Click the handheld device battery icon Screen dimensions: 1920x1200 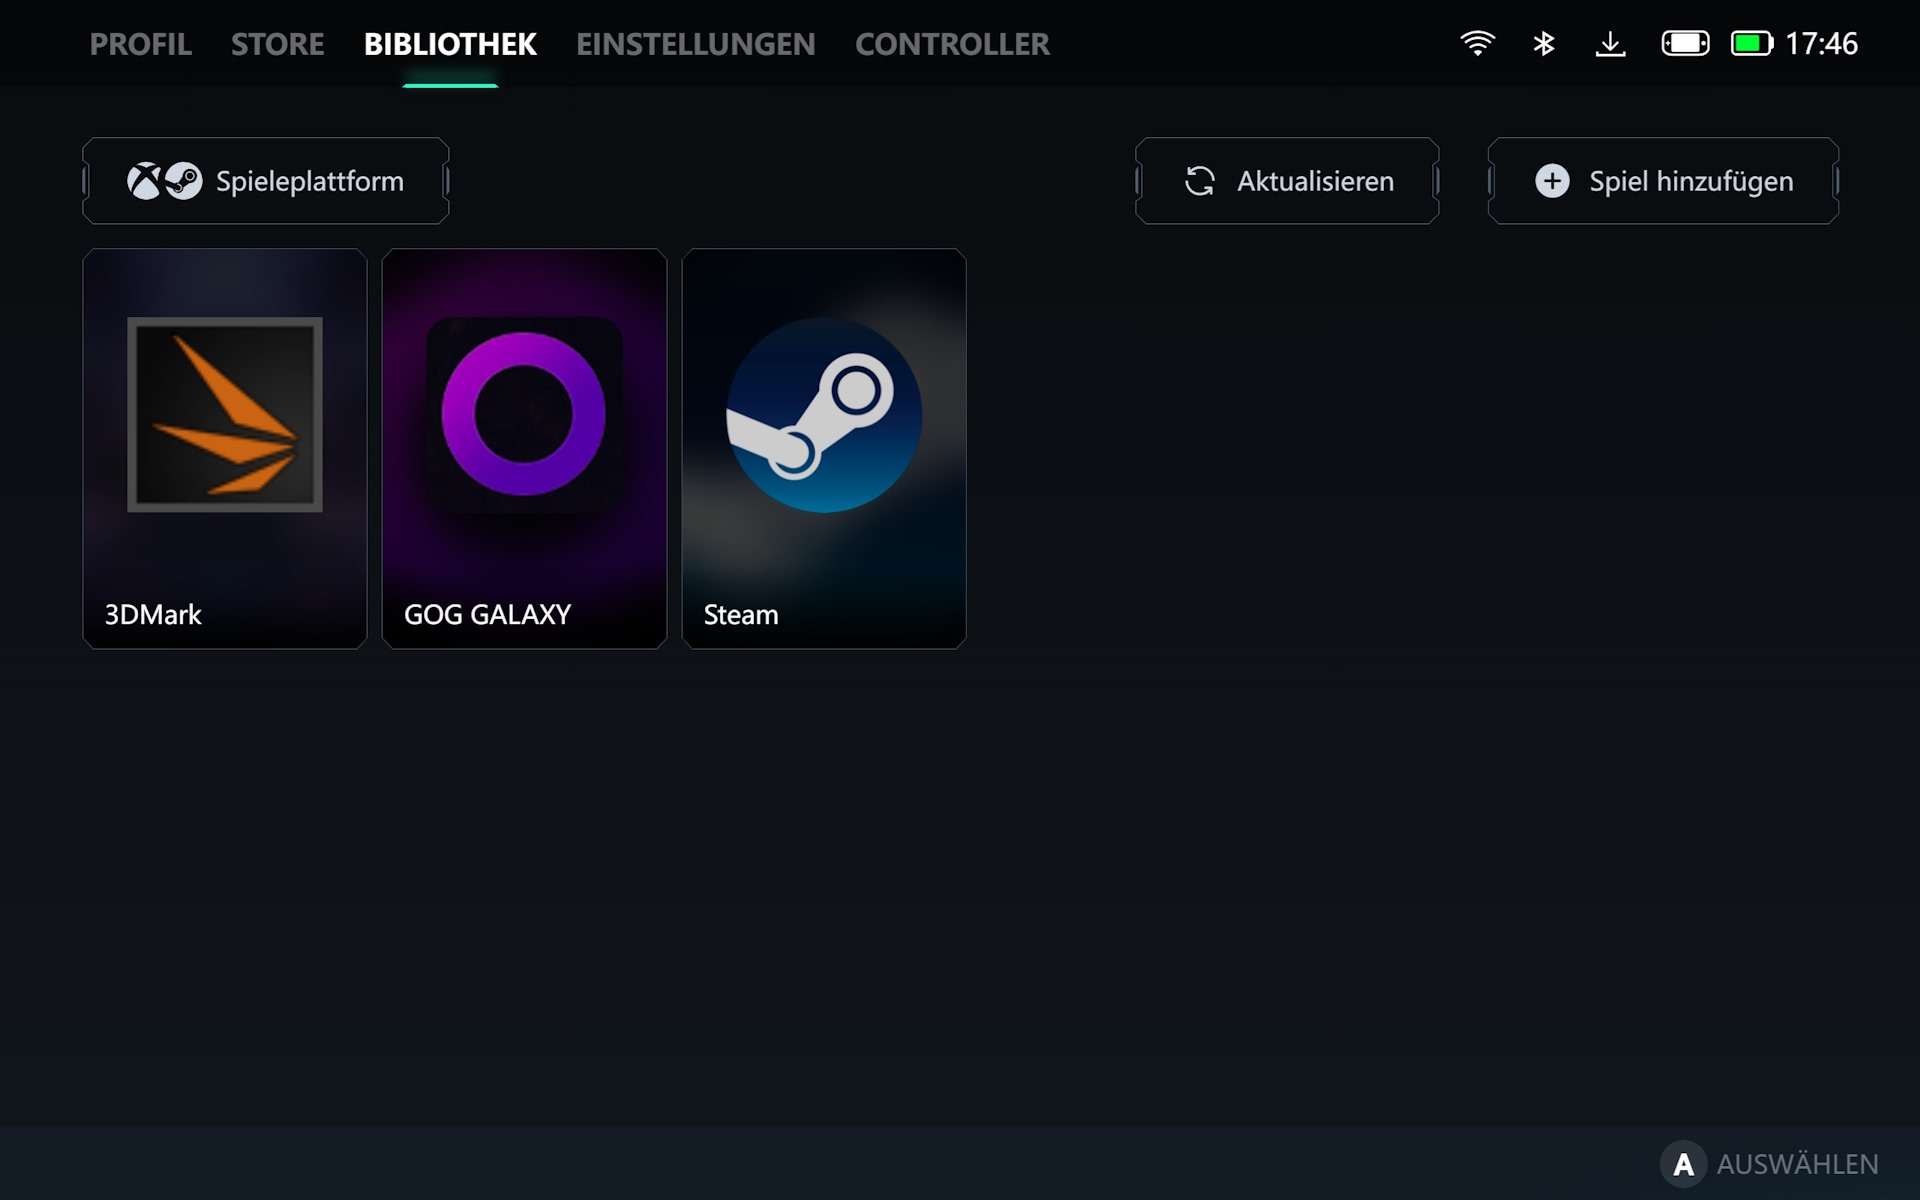pos(1685,44)
